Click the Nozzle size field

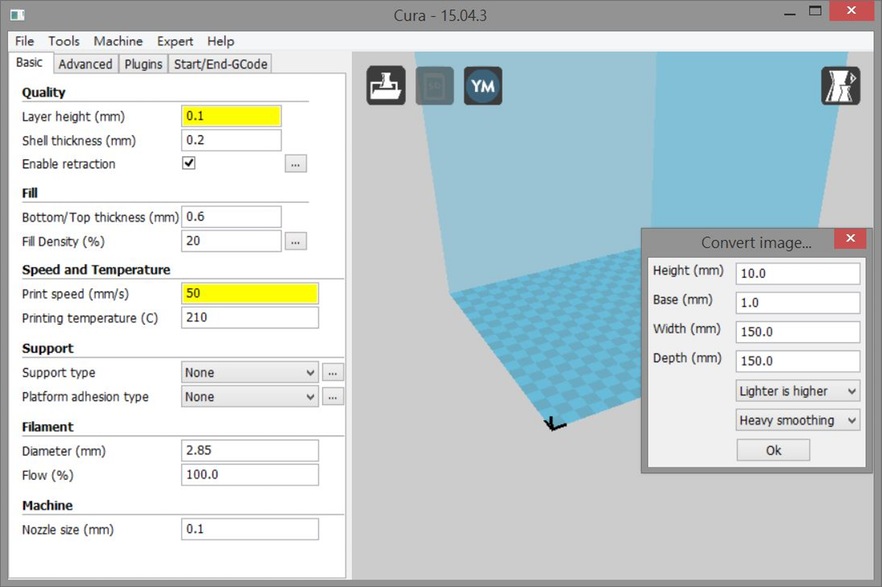pyautogui.click(x=250, y=529)
